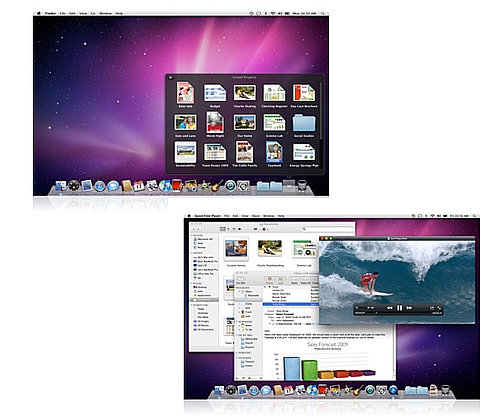Open iChat in the Finder desktop dock
Screen dimensions: 500x416
[x=113, y=186]
